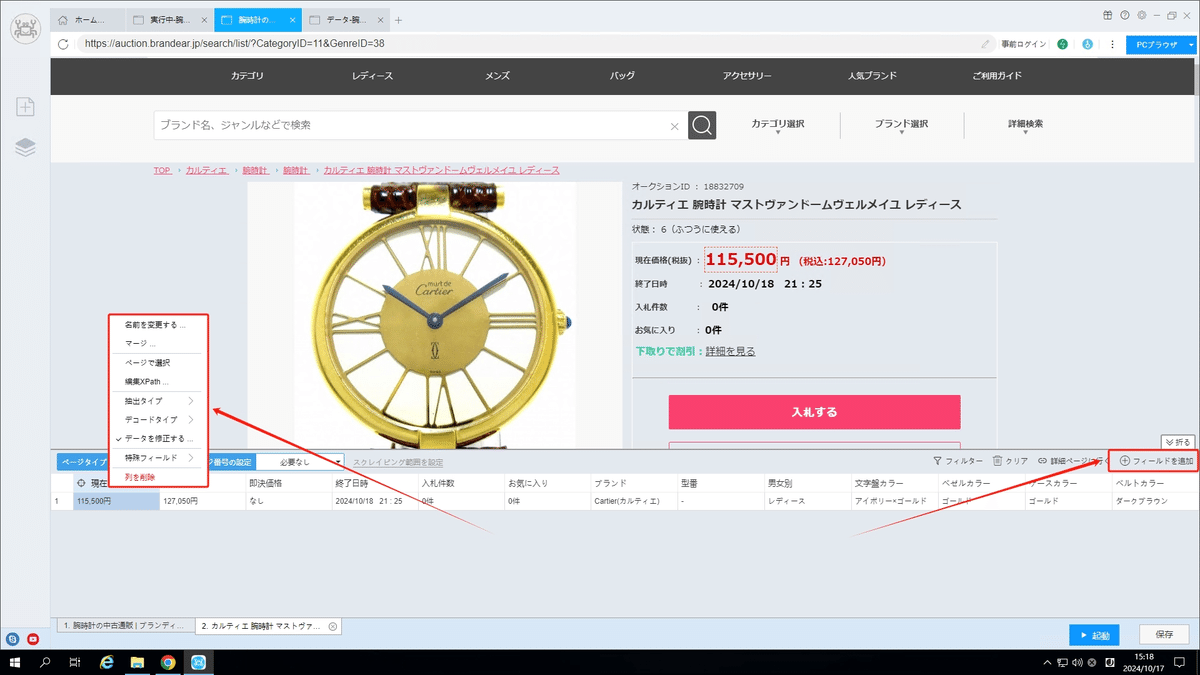Viewport: 1200px width, 675px height.
Task: Open 人気ブランド in site navigation
Action: click(x=872, y=76)
